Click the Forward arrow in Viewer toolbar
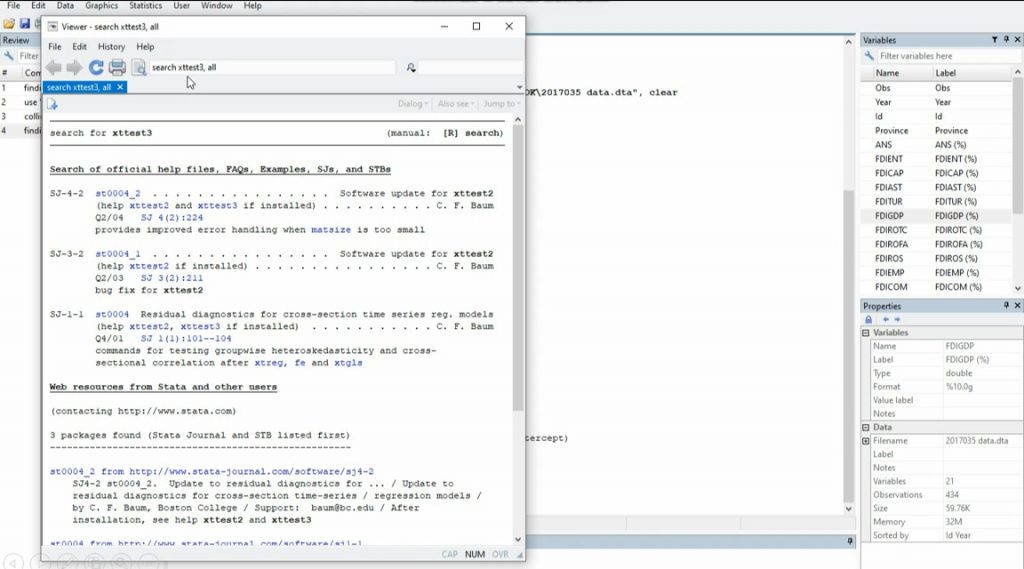This screenshot has height=569, width=1024. click(x=74, y=68)
